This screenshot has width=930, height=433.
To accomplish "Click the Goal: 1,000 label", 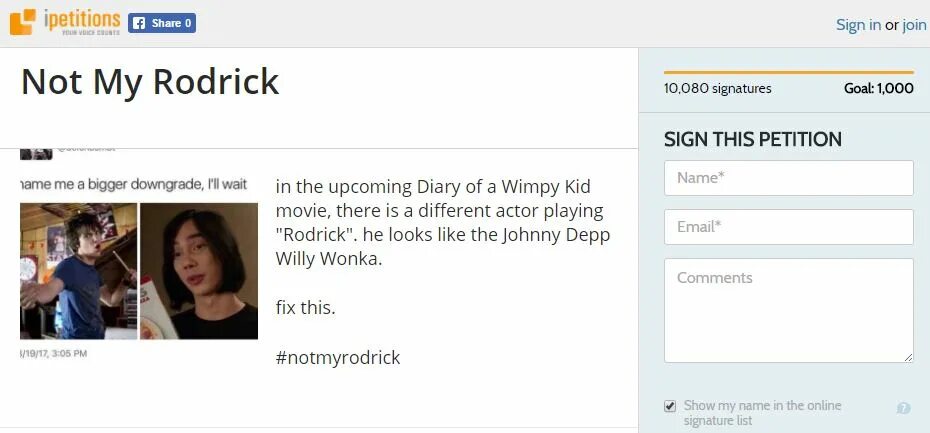I will click(878, 88).
